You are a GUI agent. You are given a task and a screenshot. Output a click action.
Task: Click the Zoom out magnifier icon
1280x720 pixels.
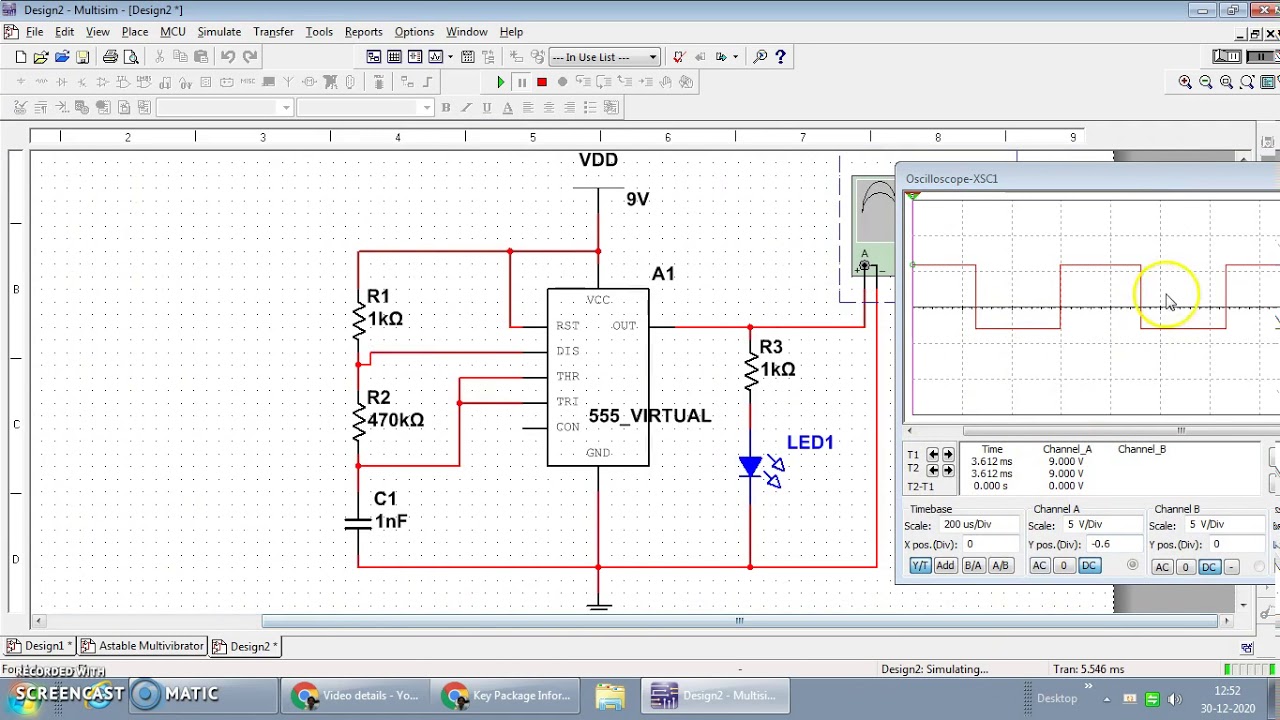coord(1206,82)
